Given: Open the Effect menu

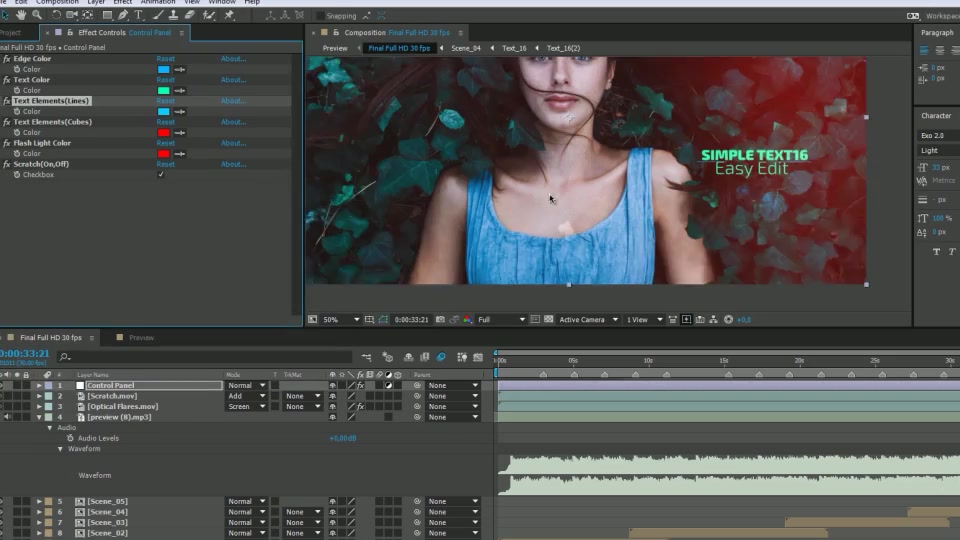Looking at the screenshot, I should (122, 2).
